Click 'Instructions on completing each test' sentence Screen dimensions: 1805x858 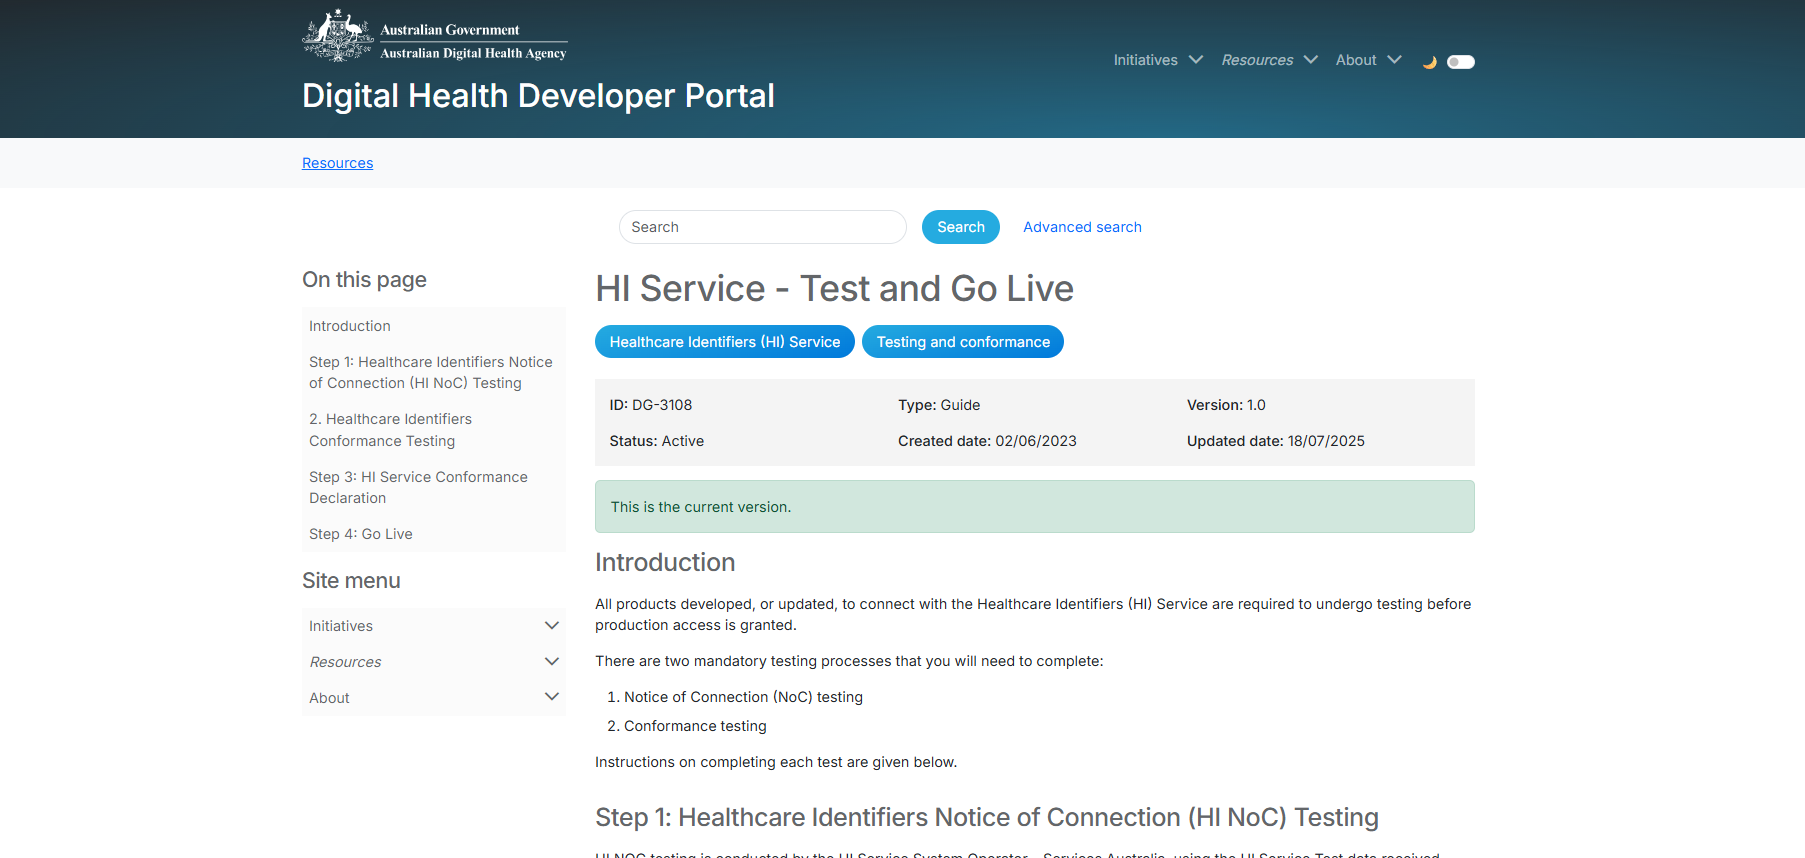[776, 762]
